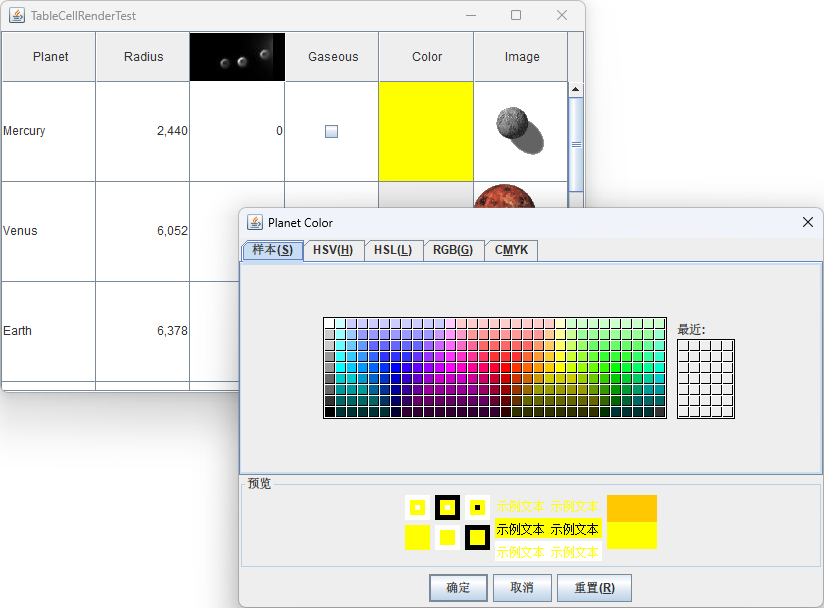Click the 取消 cancel button
Viewport: 824px width, 608px height.
point(521,588)
